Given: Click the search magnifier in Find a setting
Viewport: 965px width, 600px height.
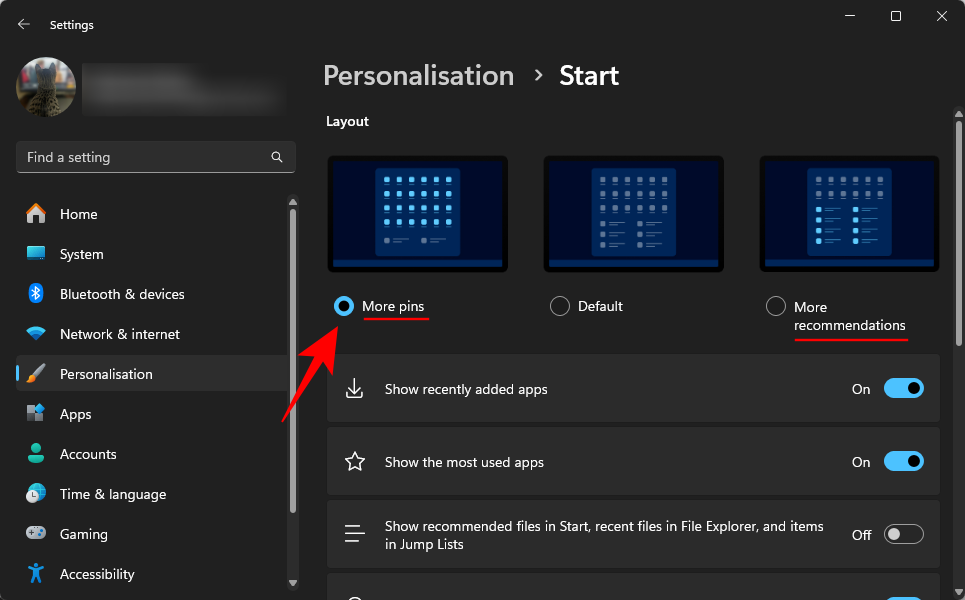Looking at the screenshot, I should coord(276,157).
